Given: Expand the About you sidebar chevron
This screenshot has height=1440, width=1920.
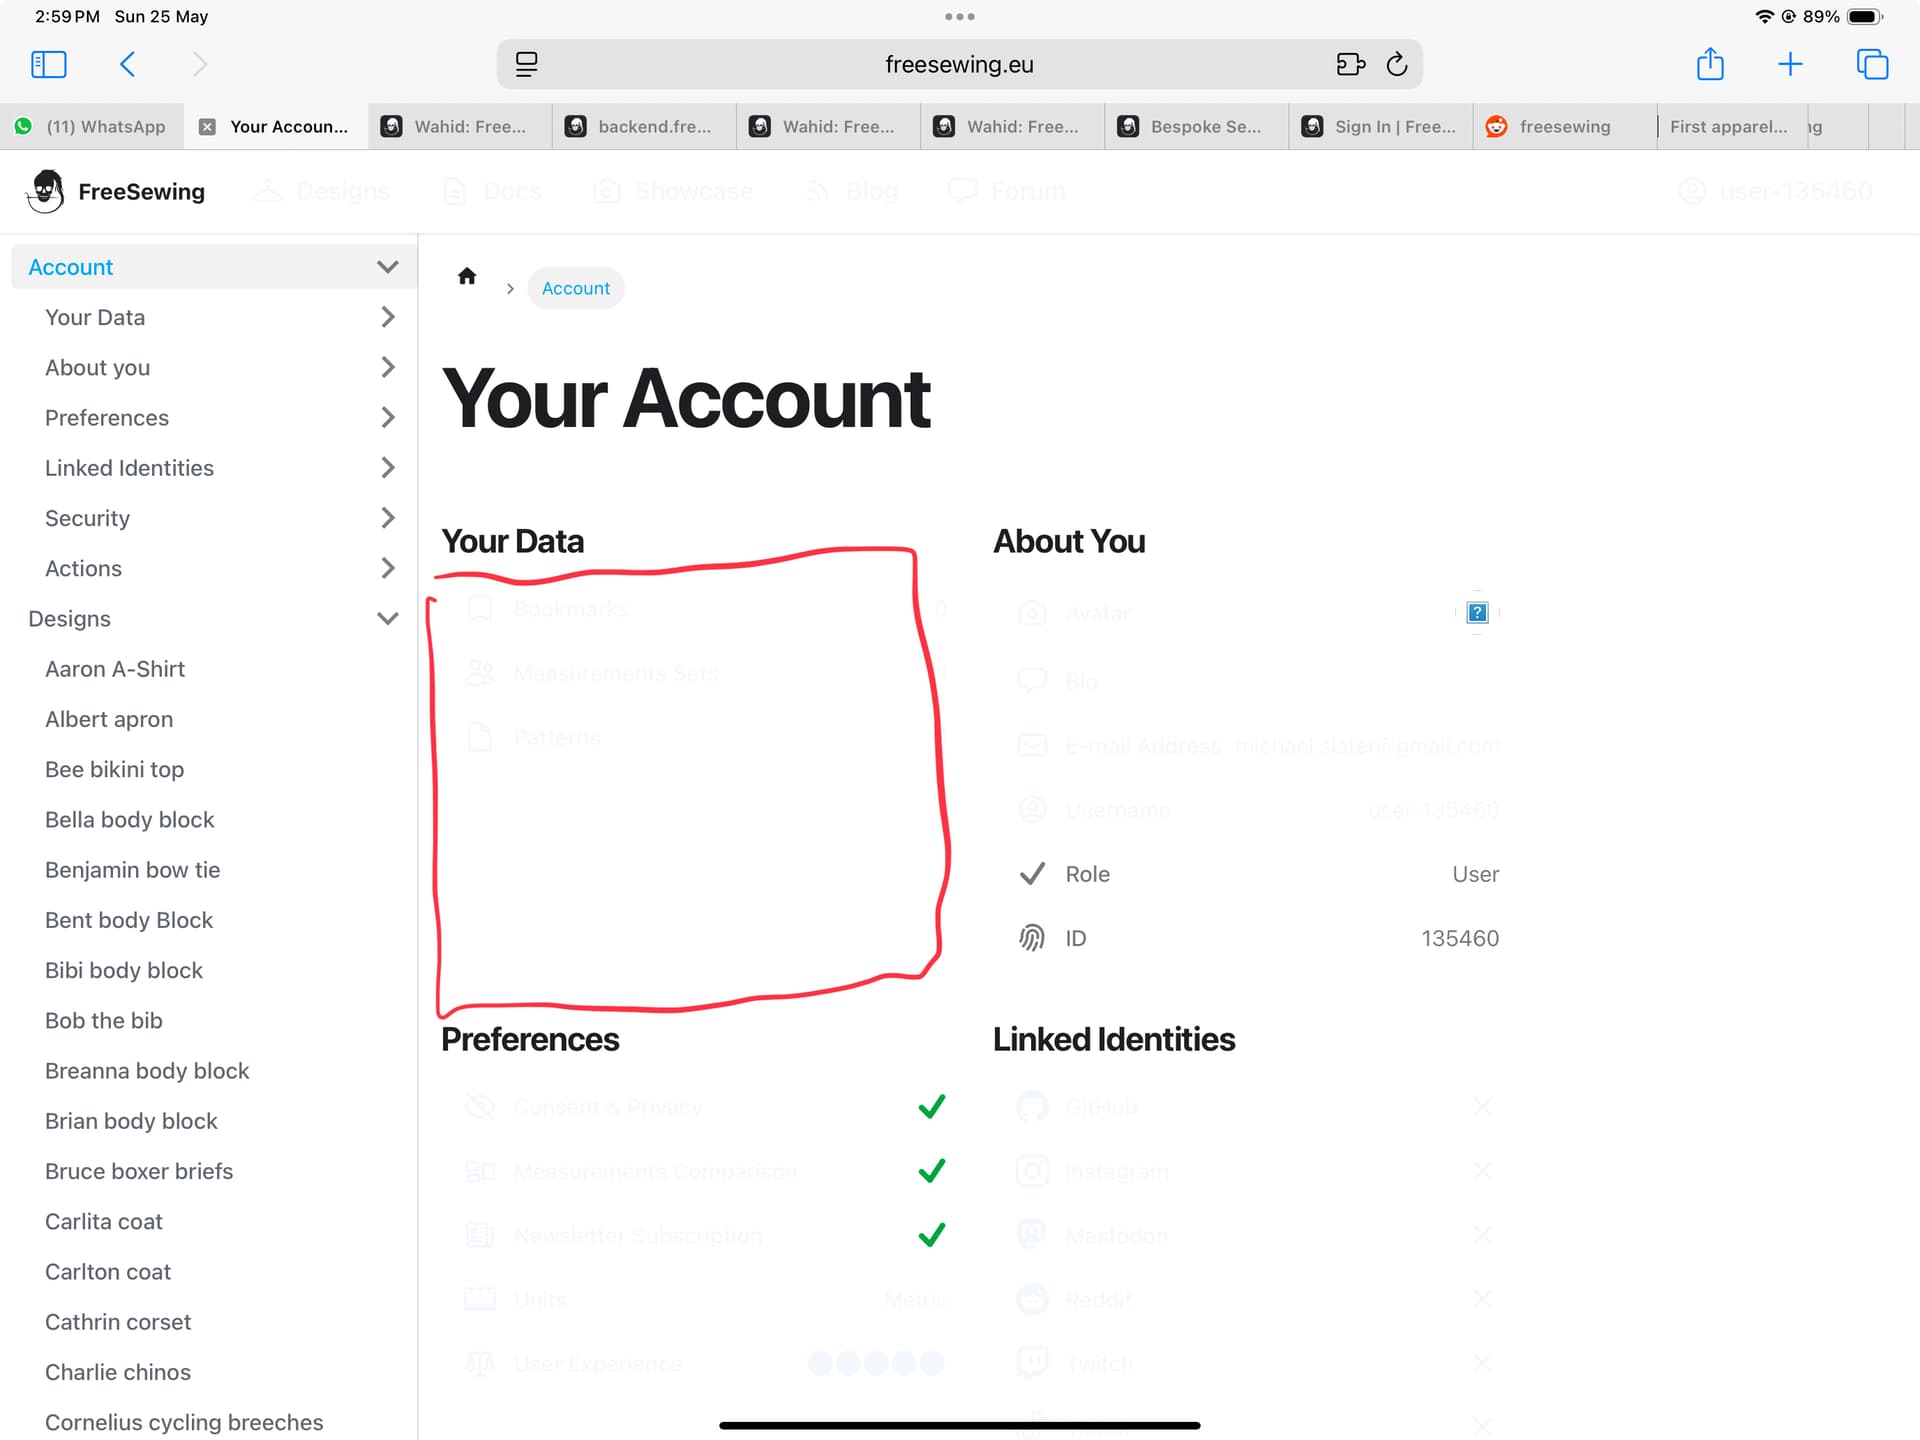Looking at the screenshot, I should click(x=388, y=367).
